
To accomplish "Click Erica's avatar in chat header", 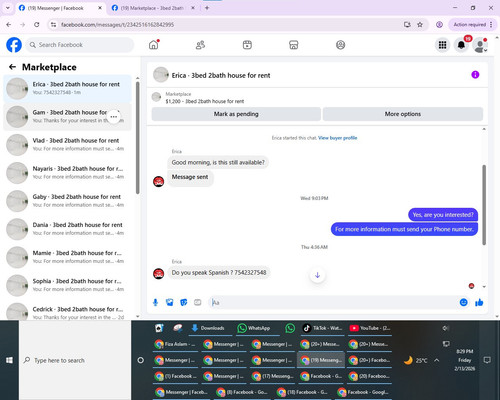I will click(x=161, y=75).
